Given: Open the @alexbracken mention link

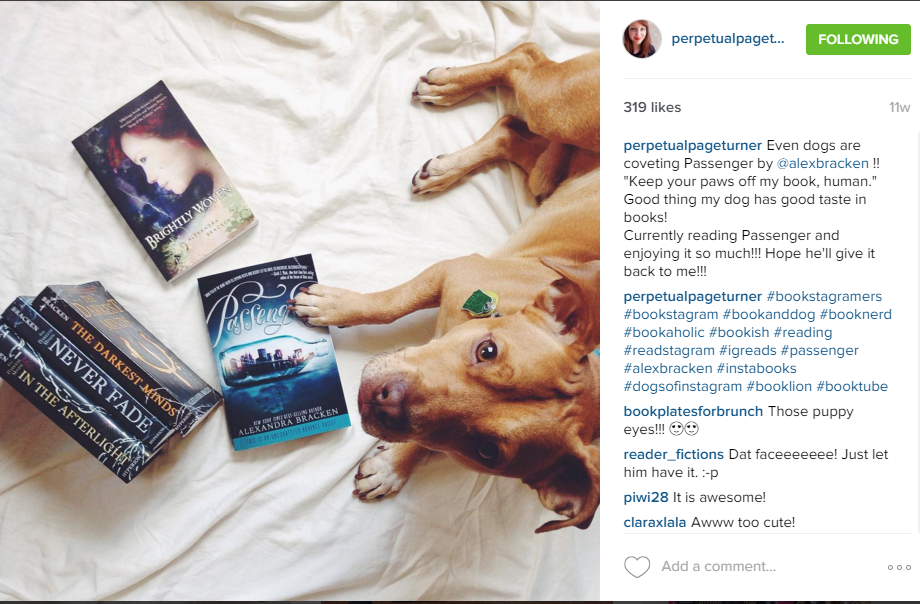Looking at the screenshot, I should click(x=822, y=163).
